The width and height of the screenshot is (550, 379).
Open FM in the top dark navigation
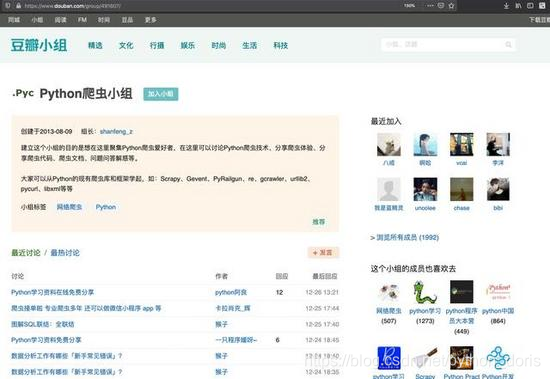point(82,20)
